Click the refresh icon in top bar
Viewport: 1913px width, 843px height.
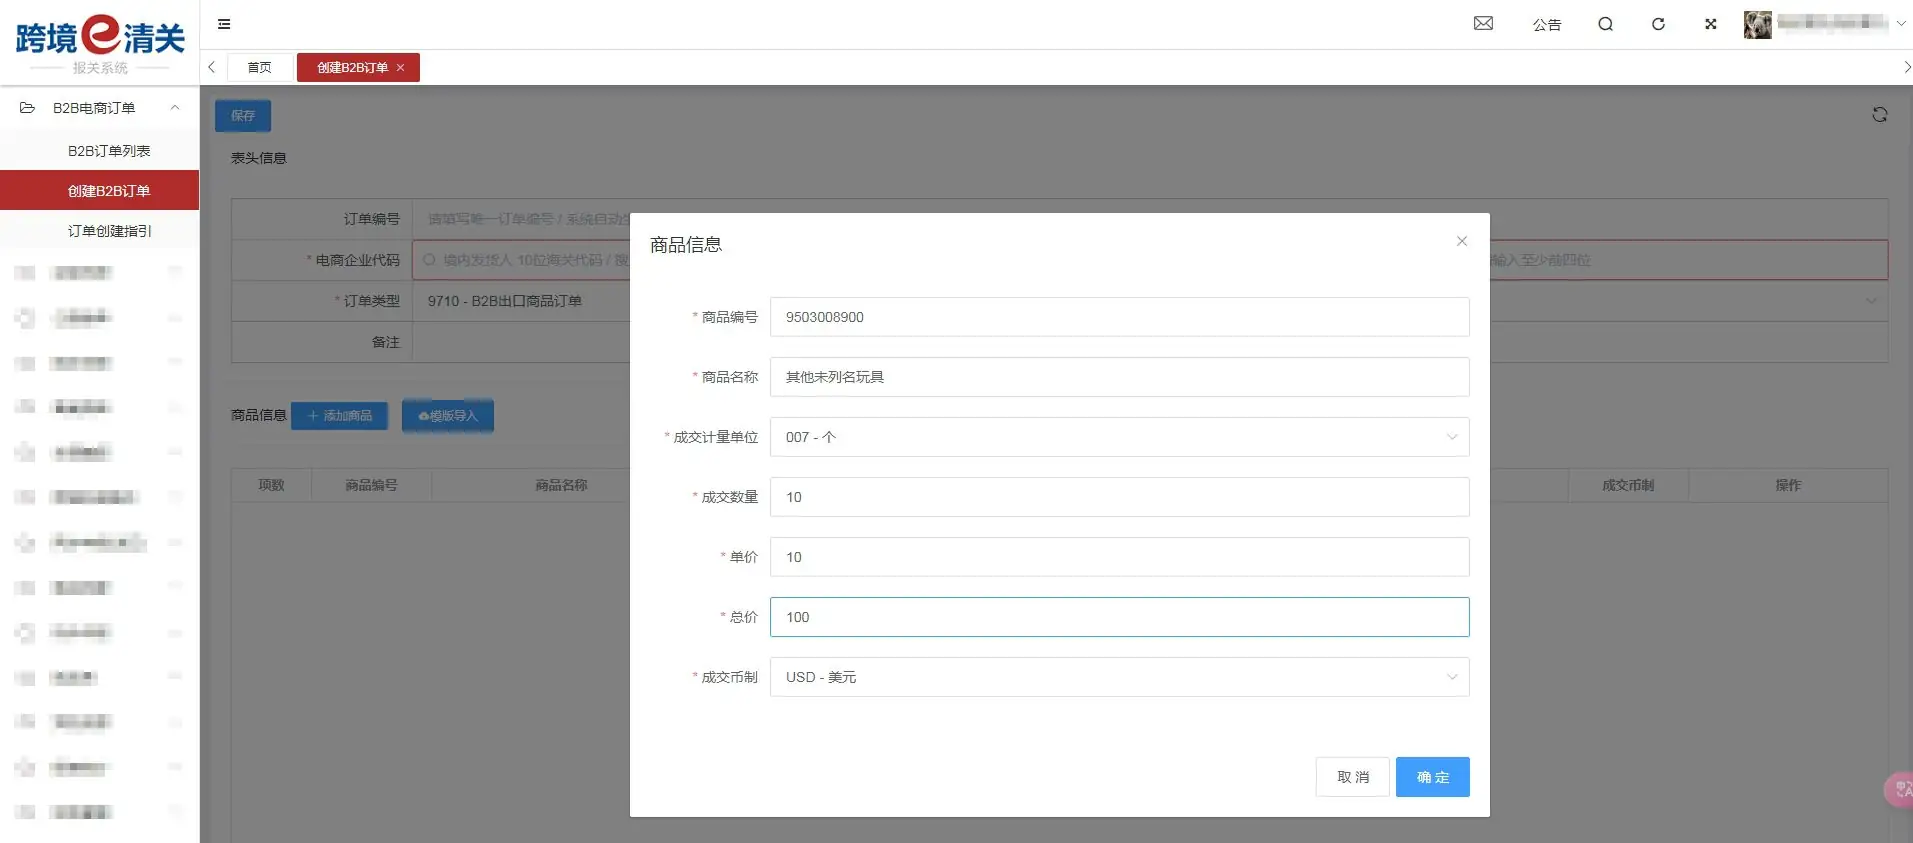pos(1658,24)
